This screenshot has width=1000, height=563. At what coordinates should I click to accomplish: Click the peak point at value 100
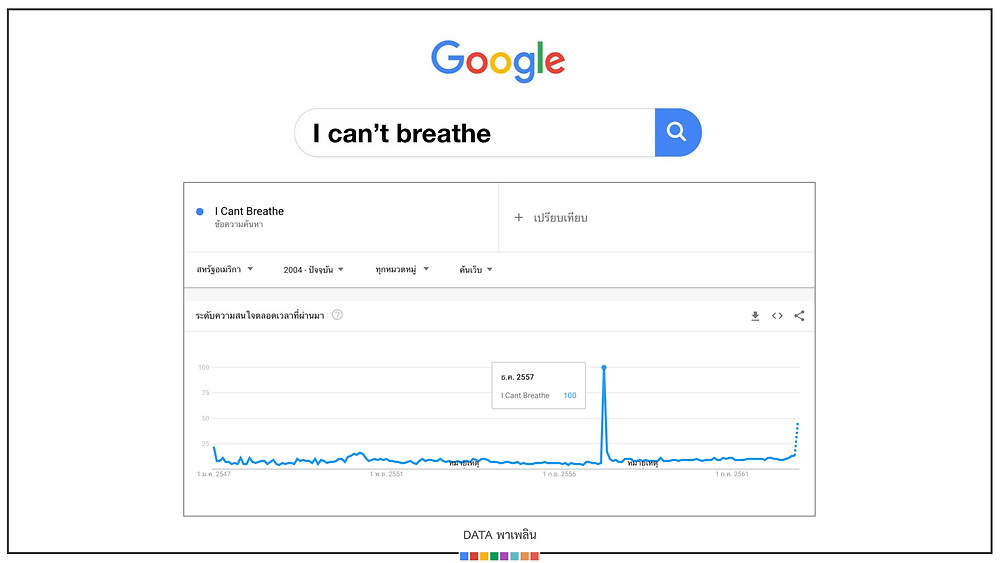coord(604,367)
